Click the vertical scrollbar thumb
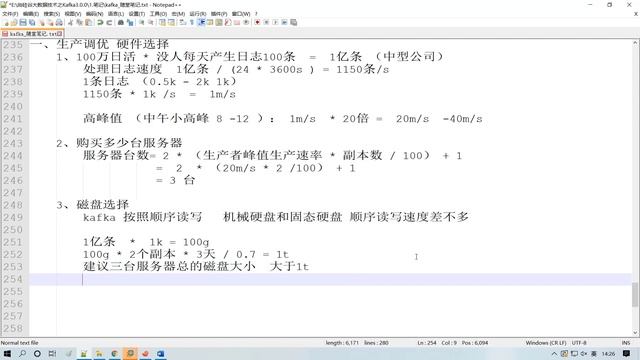 [636, 294]
